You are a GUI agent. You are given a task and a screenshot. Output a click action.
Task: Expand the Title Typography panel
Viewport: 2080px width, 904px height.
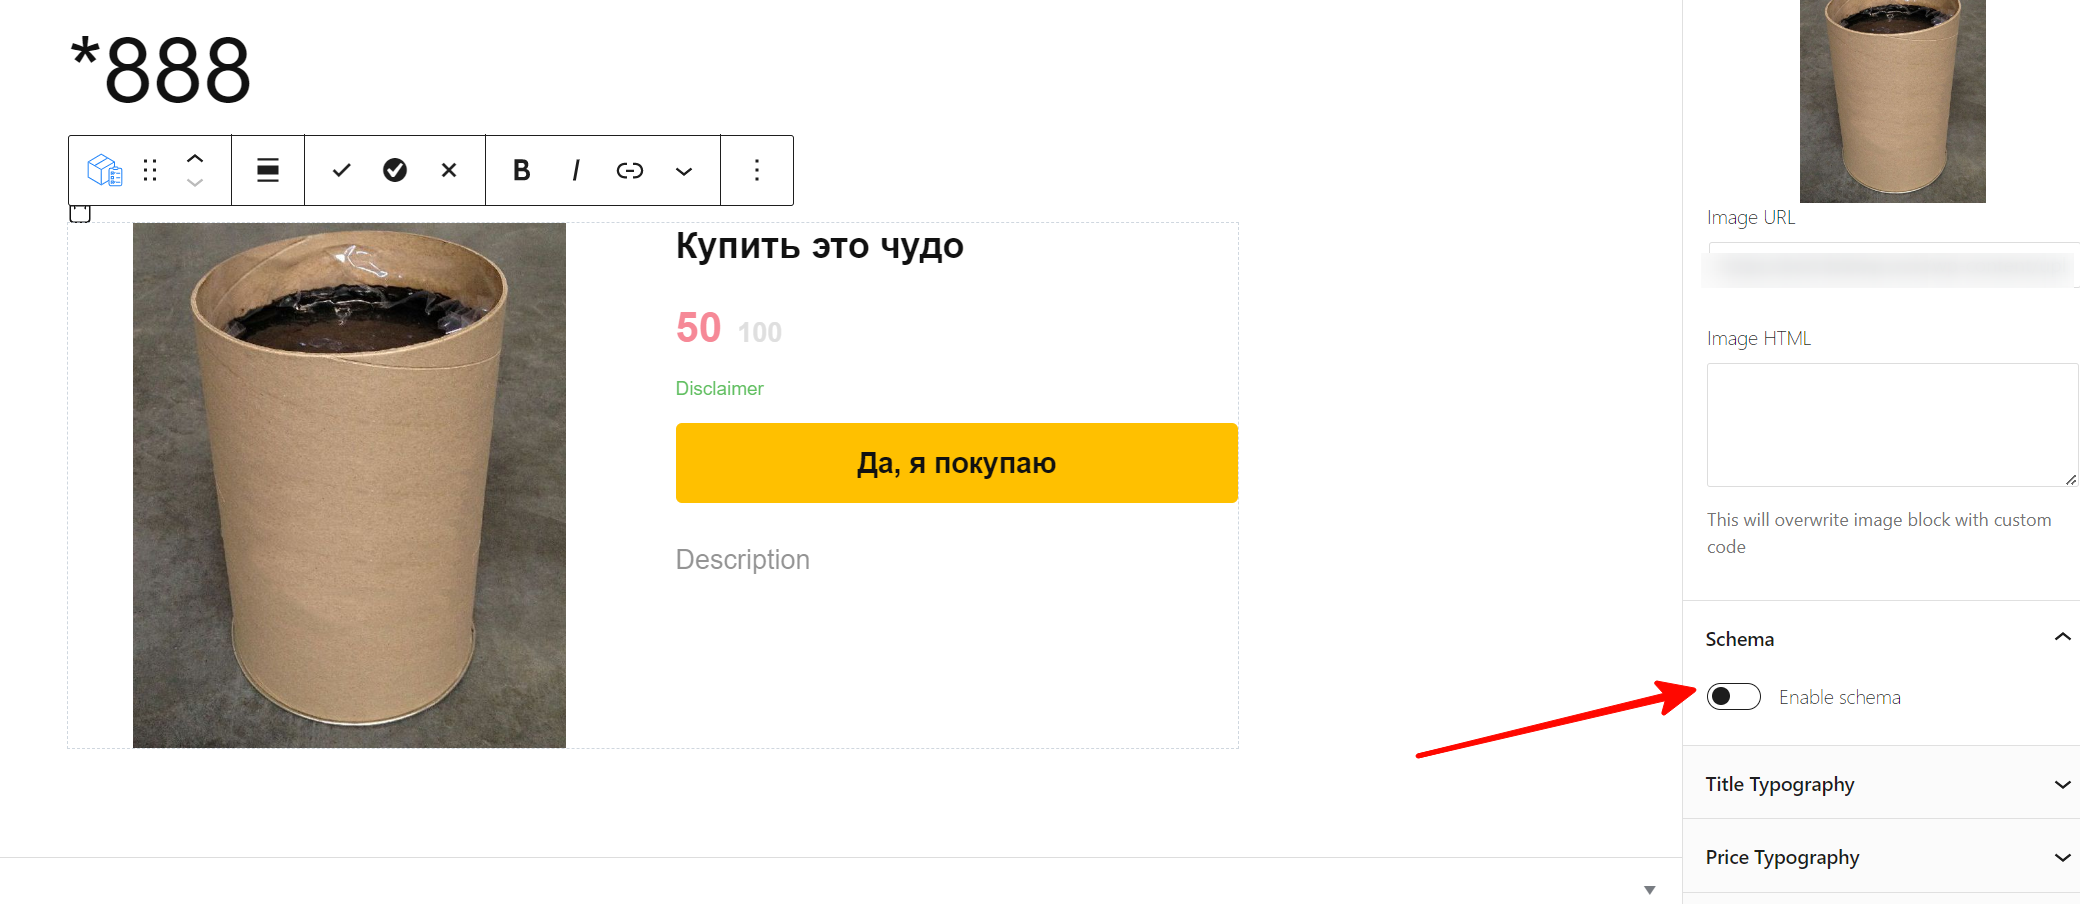click(x=2061, y=784)
